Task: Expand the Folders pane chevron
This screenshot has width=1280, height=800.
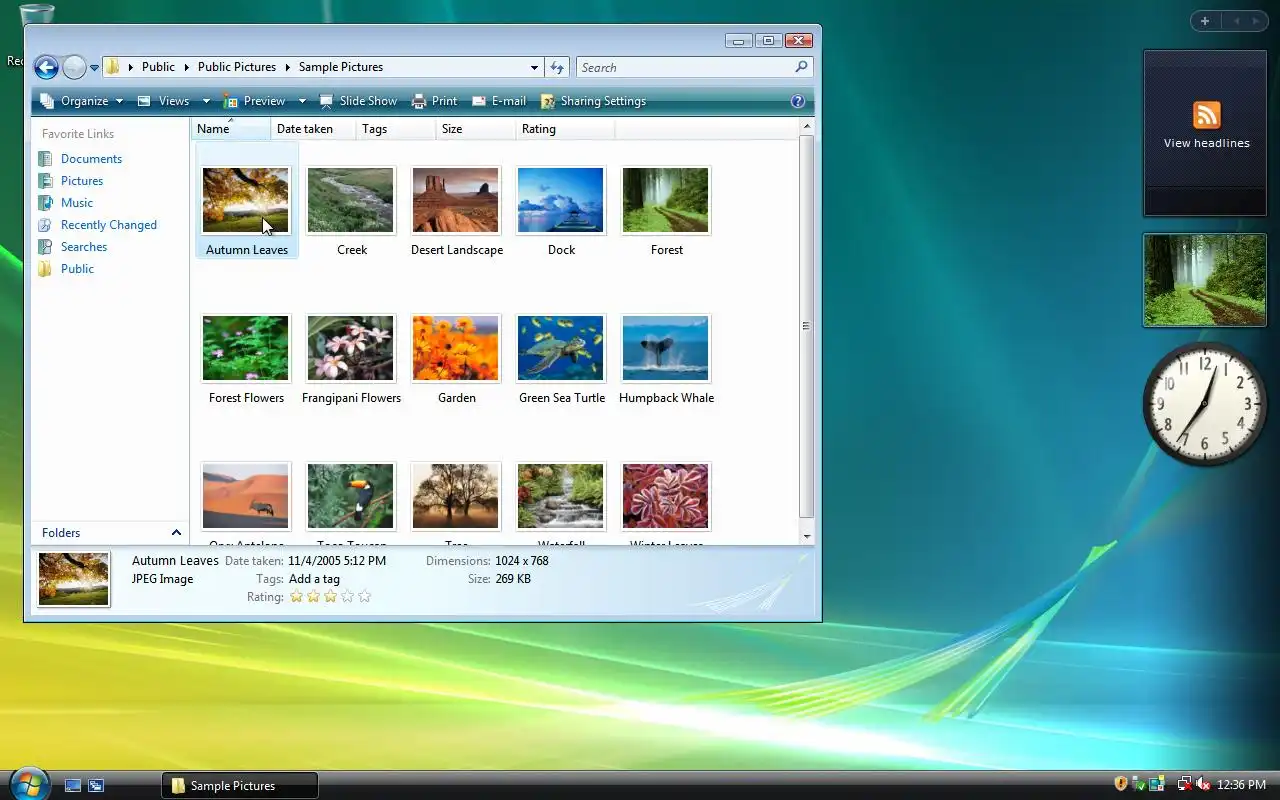Action: pyautogui.click(x=176, y=533)
